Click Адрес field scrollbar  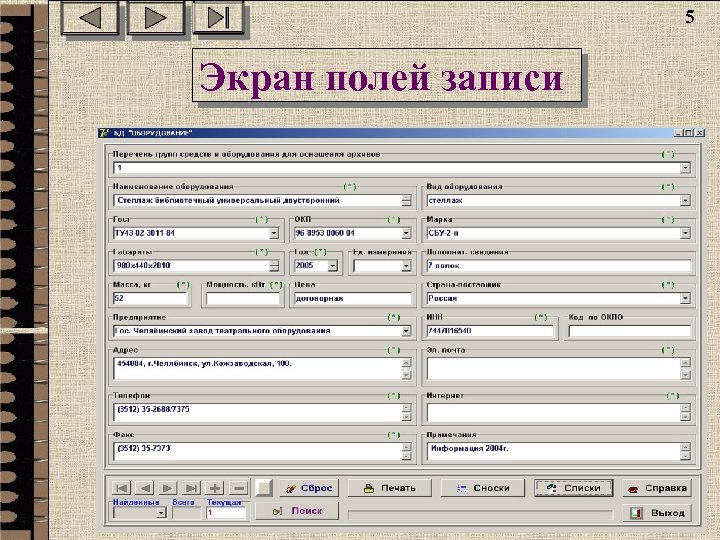pos(406,369)
